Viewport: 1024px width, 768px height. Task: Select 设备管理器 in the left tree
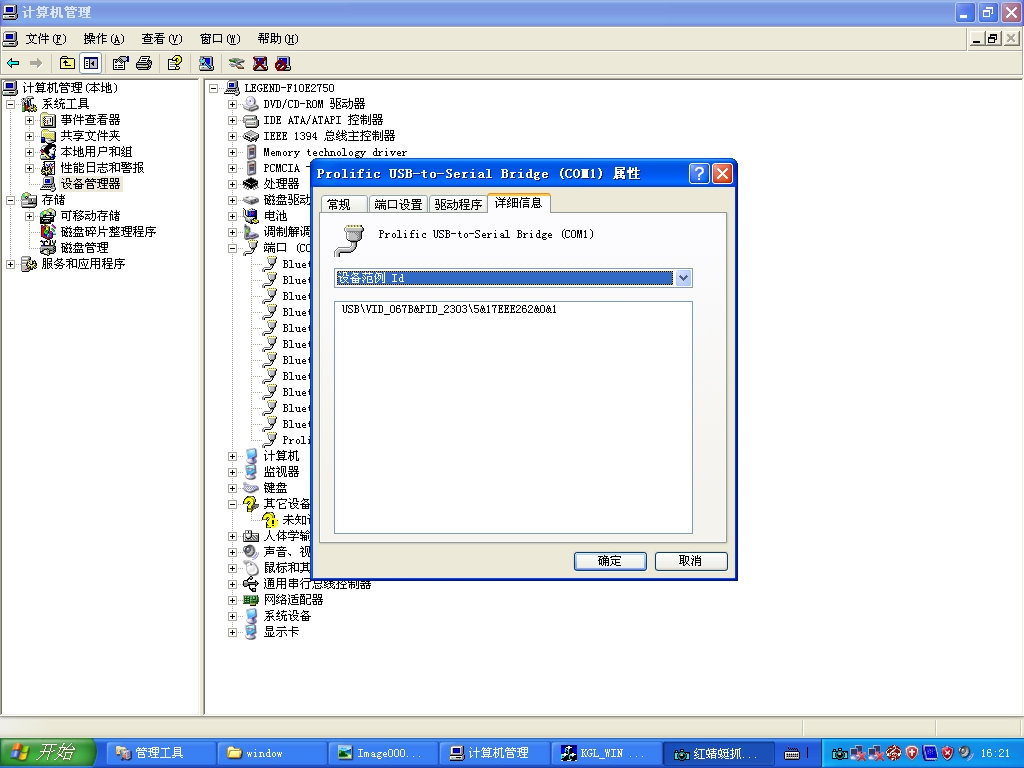tap(90, 184)
